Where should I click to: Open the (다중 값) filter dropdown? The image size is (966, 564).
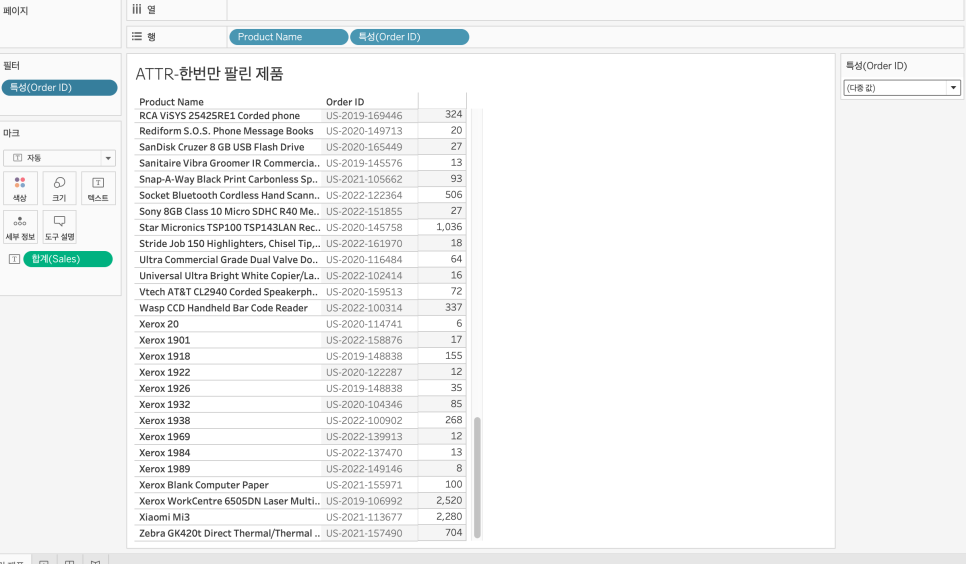point(902,88)
